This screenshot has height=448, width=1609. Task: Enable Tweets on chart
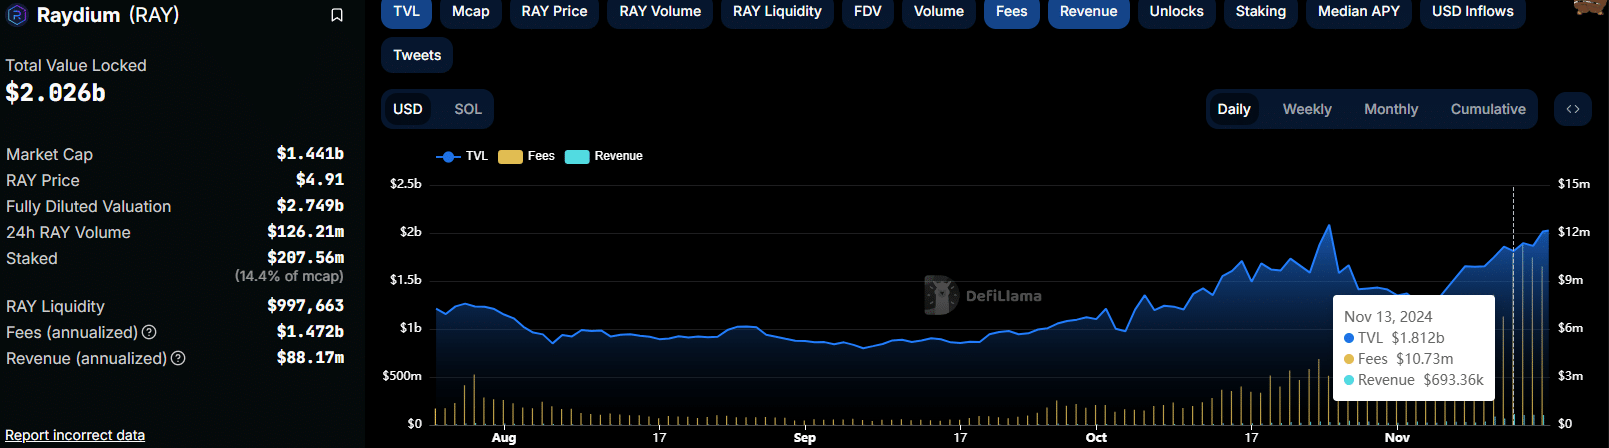pos(417,55)
